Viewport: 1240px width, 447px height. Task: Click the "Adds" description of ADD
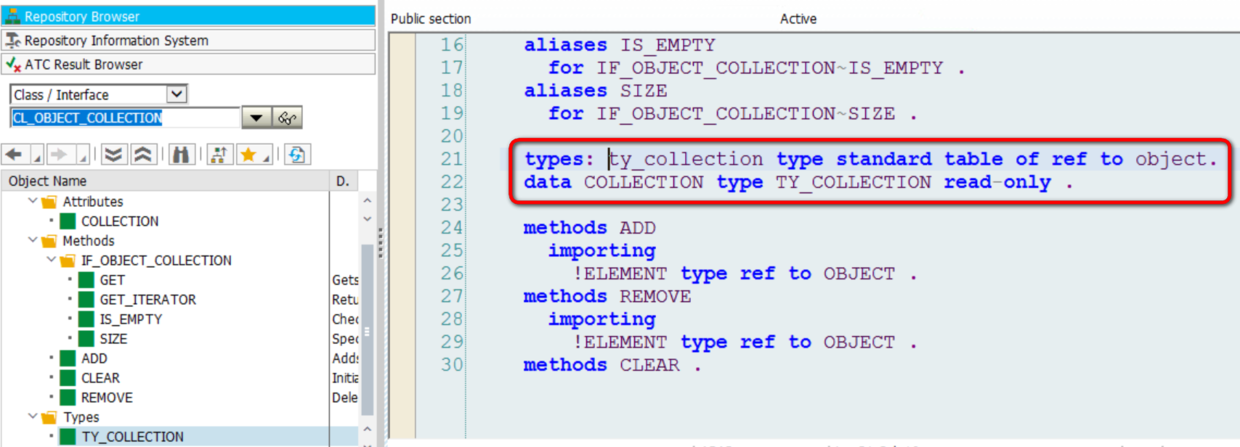tap(345, 358)
